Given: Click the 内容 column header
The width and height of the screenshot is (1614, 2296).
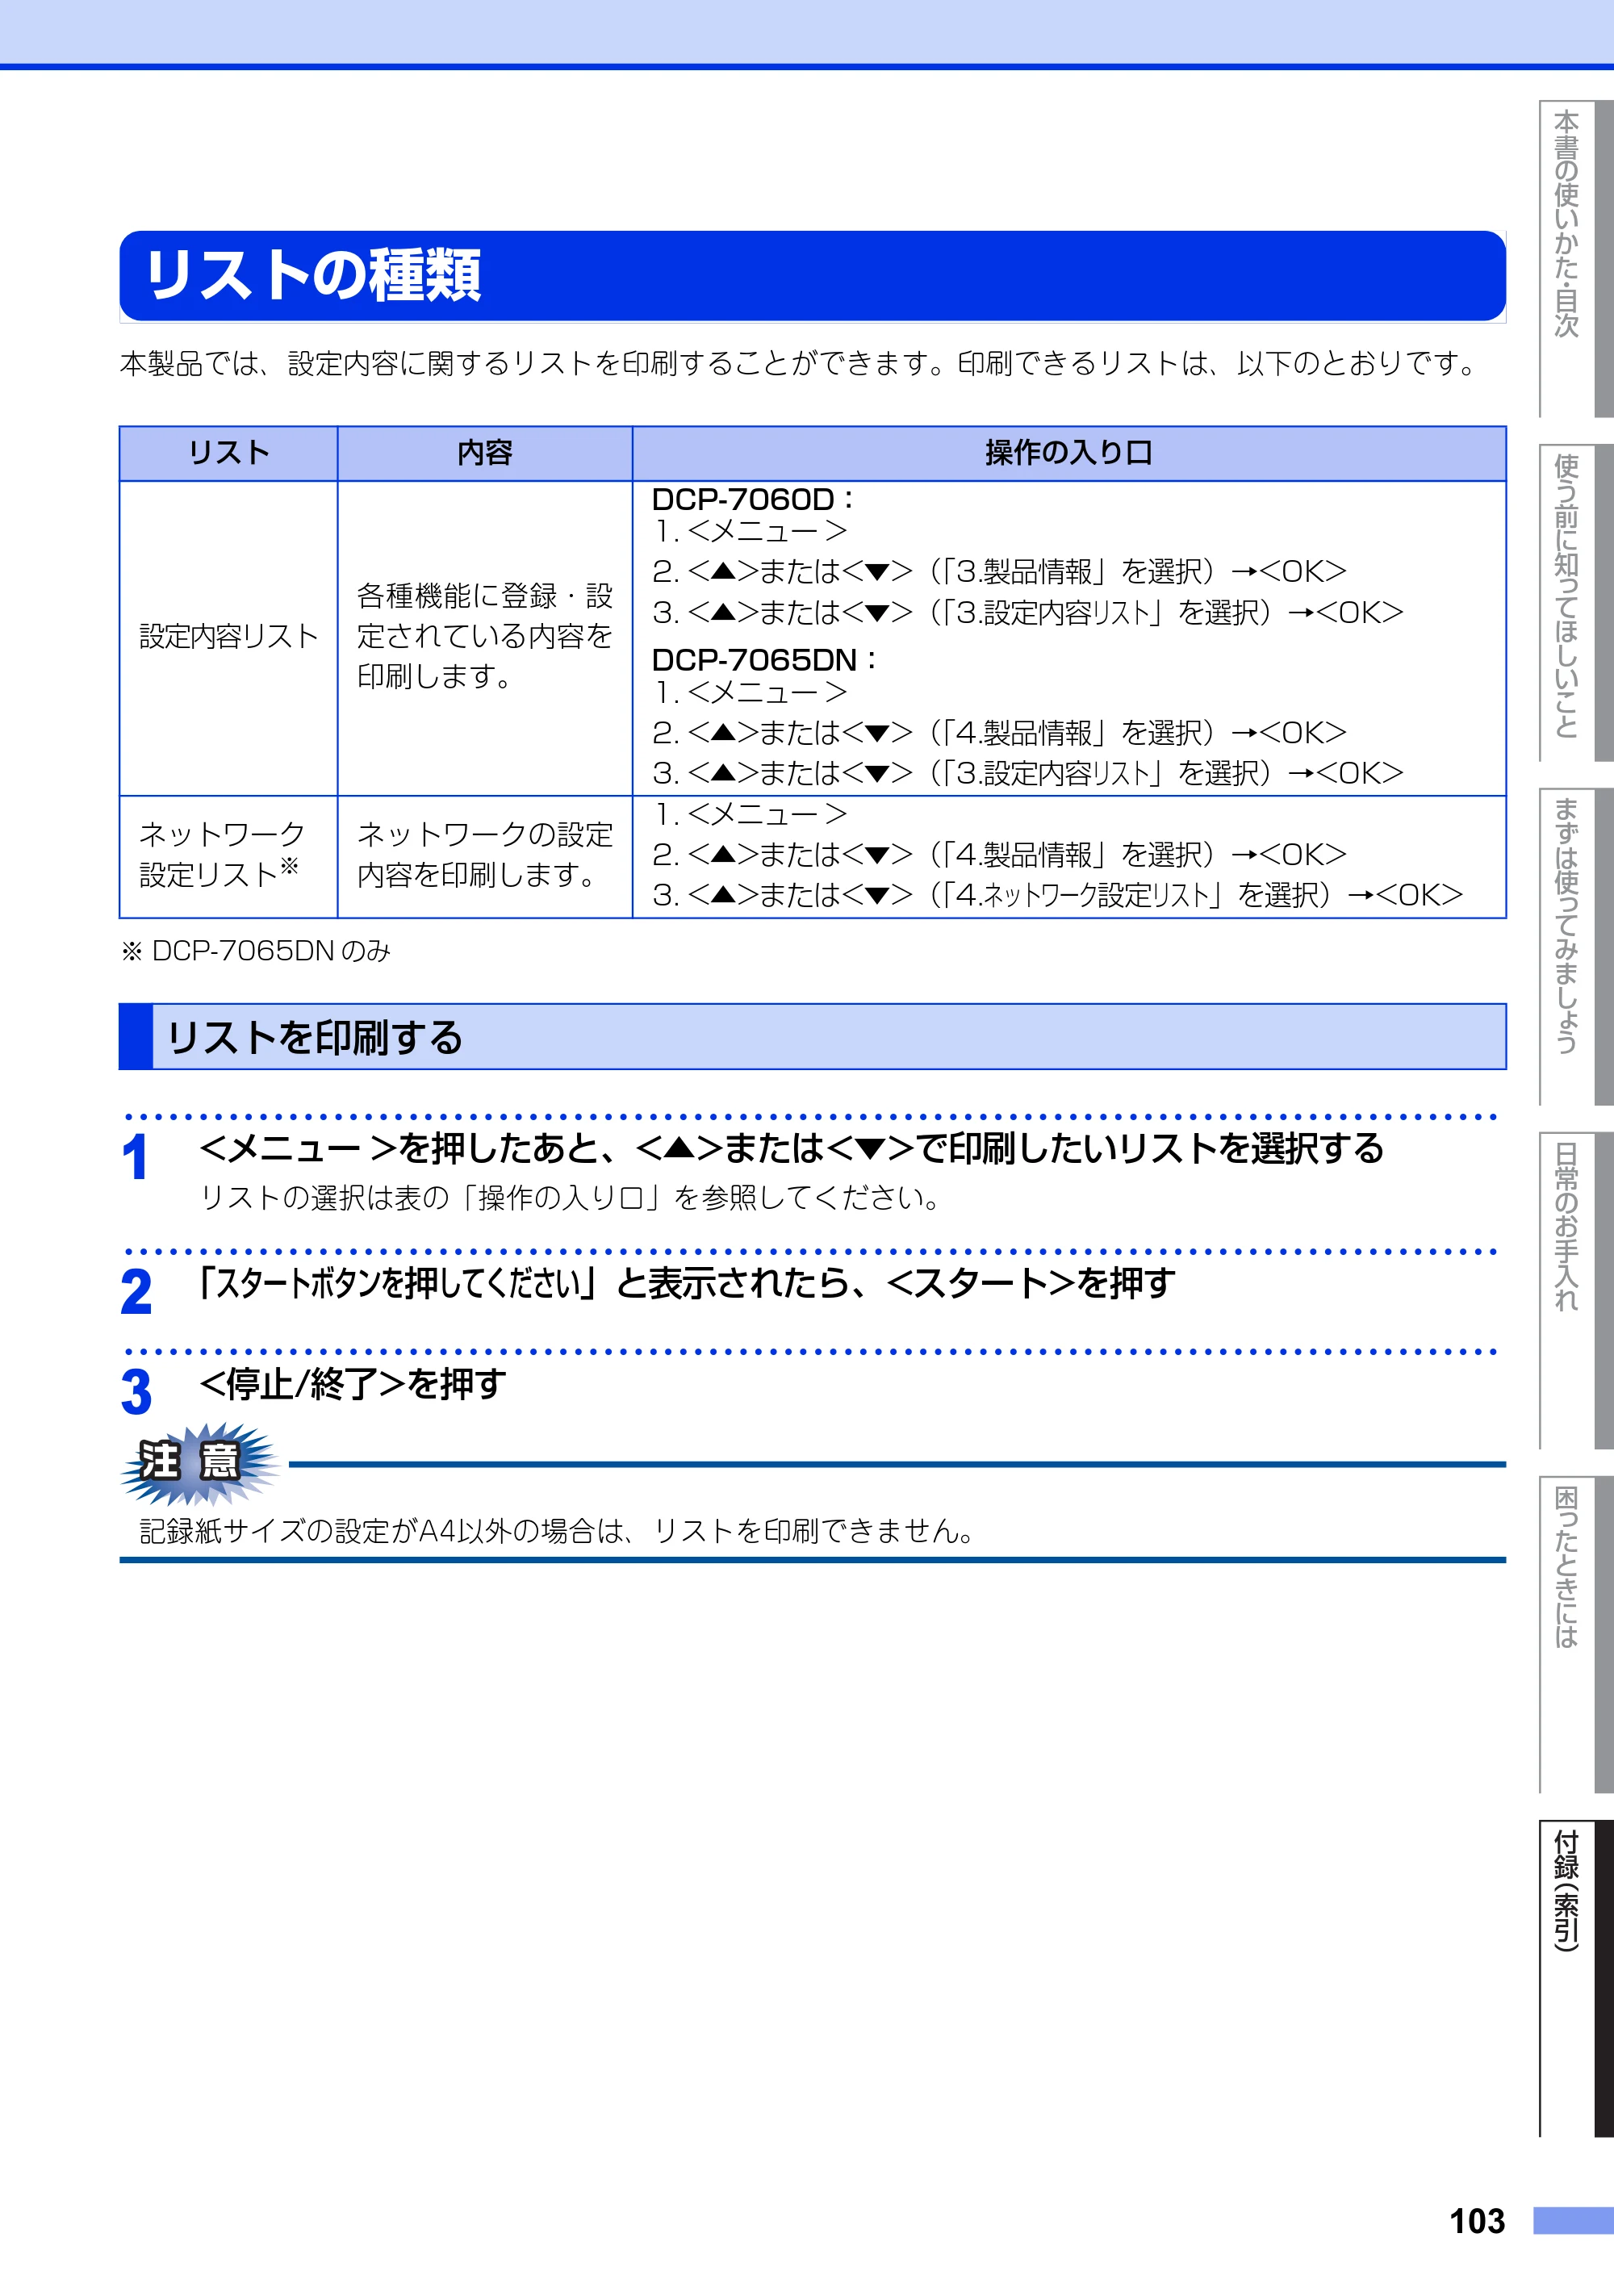Looking at the screenshot, I should pyautogui.click(x=485, y=453).
